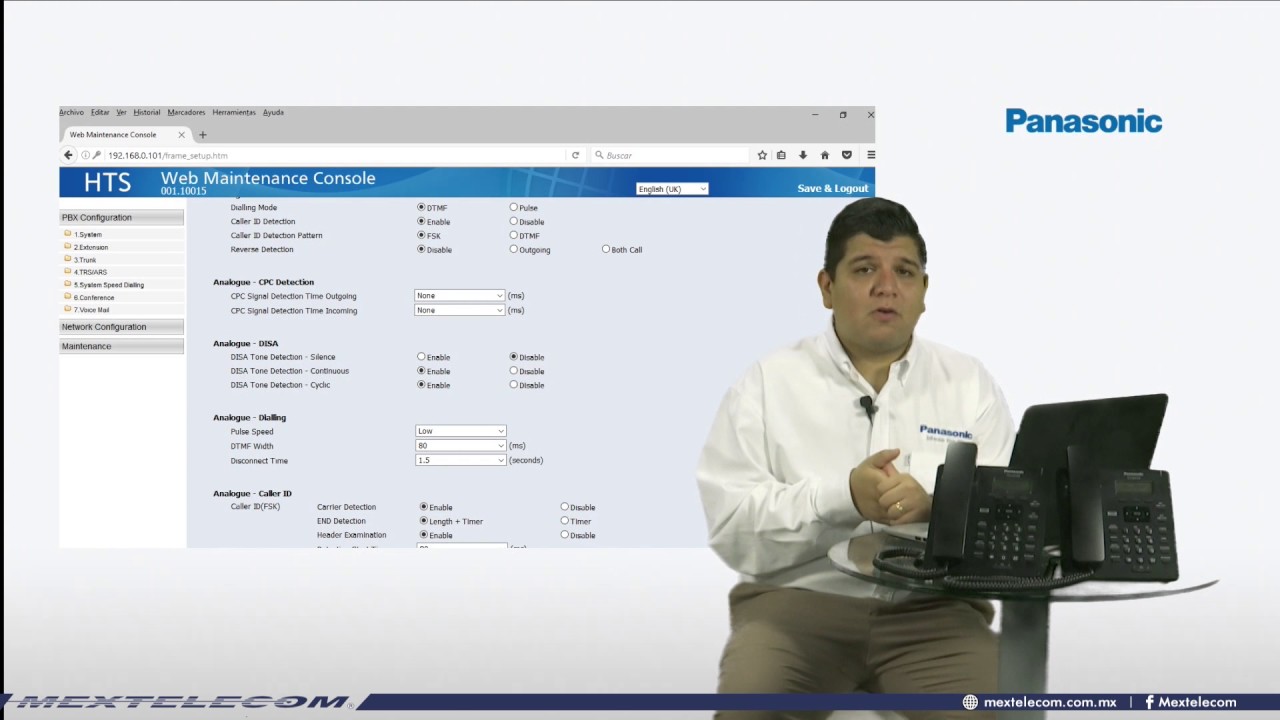Open the 2.Extension tree item
Screen dimensions: 1280x720
[91, 247]
